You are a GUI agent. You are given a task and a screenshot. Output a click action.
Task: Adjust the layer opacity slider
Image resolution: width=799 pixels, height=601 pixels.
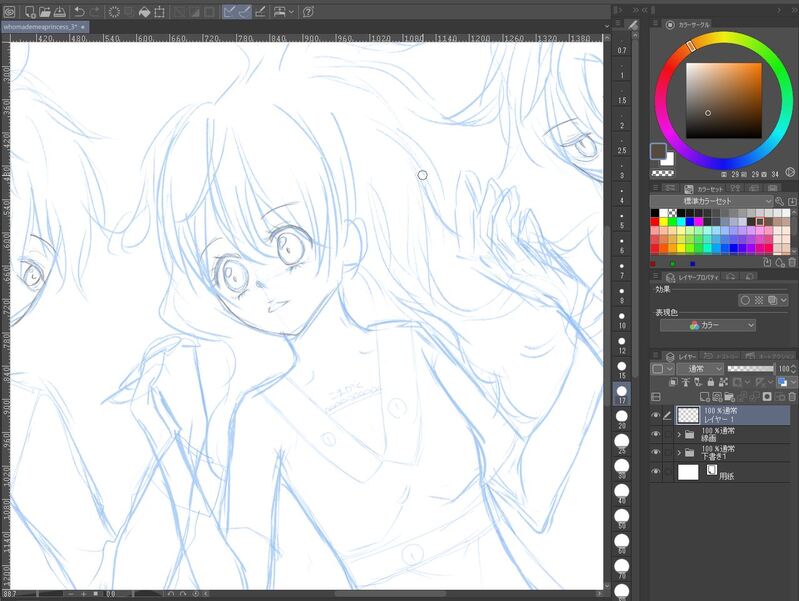[751, 369]
